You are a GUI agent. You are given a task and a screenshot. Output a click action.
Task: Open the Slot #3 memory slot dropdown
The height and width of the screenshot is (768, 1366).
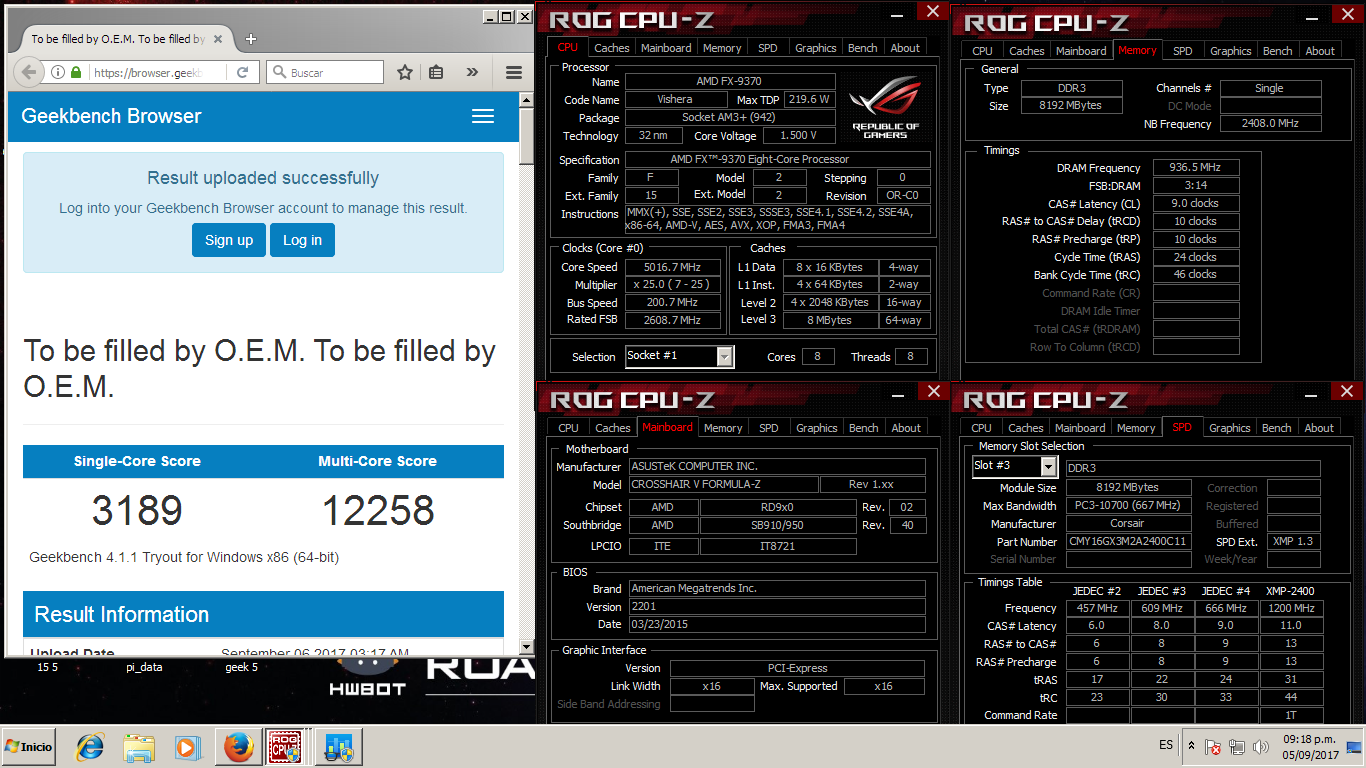(x=1048, y=466)
